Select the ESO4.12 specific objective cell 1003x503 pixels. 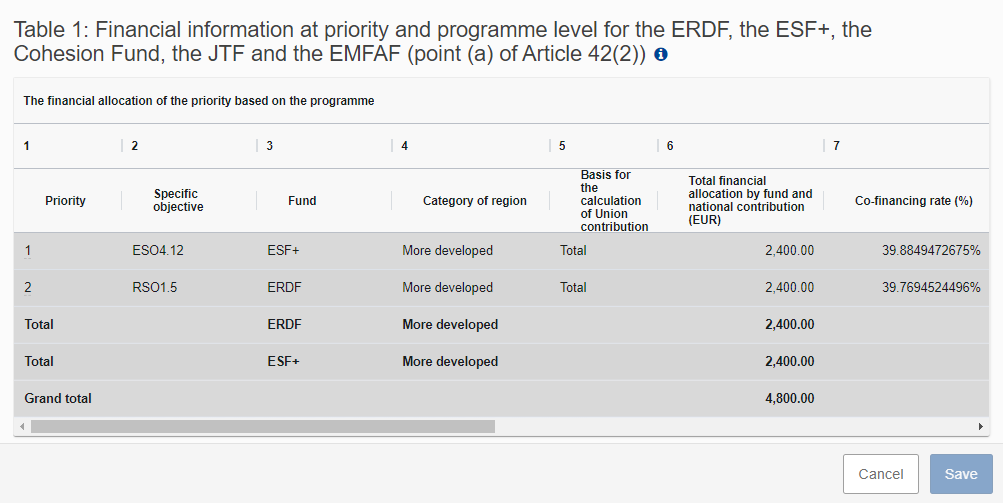coord(158,251)
